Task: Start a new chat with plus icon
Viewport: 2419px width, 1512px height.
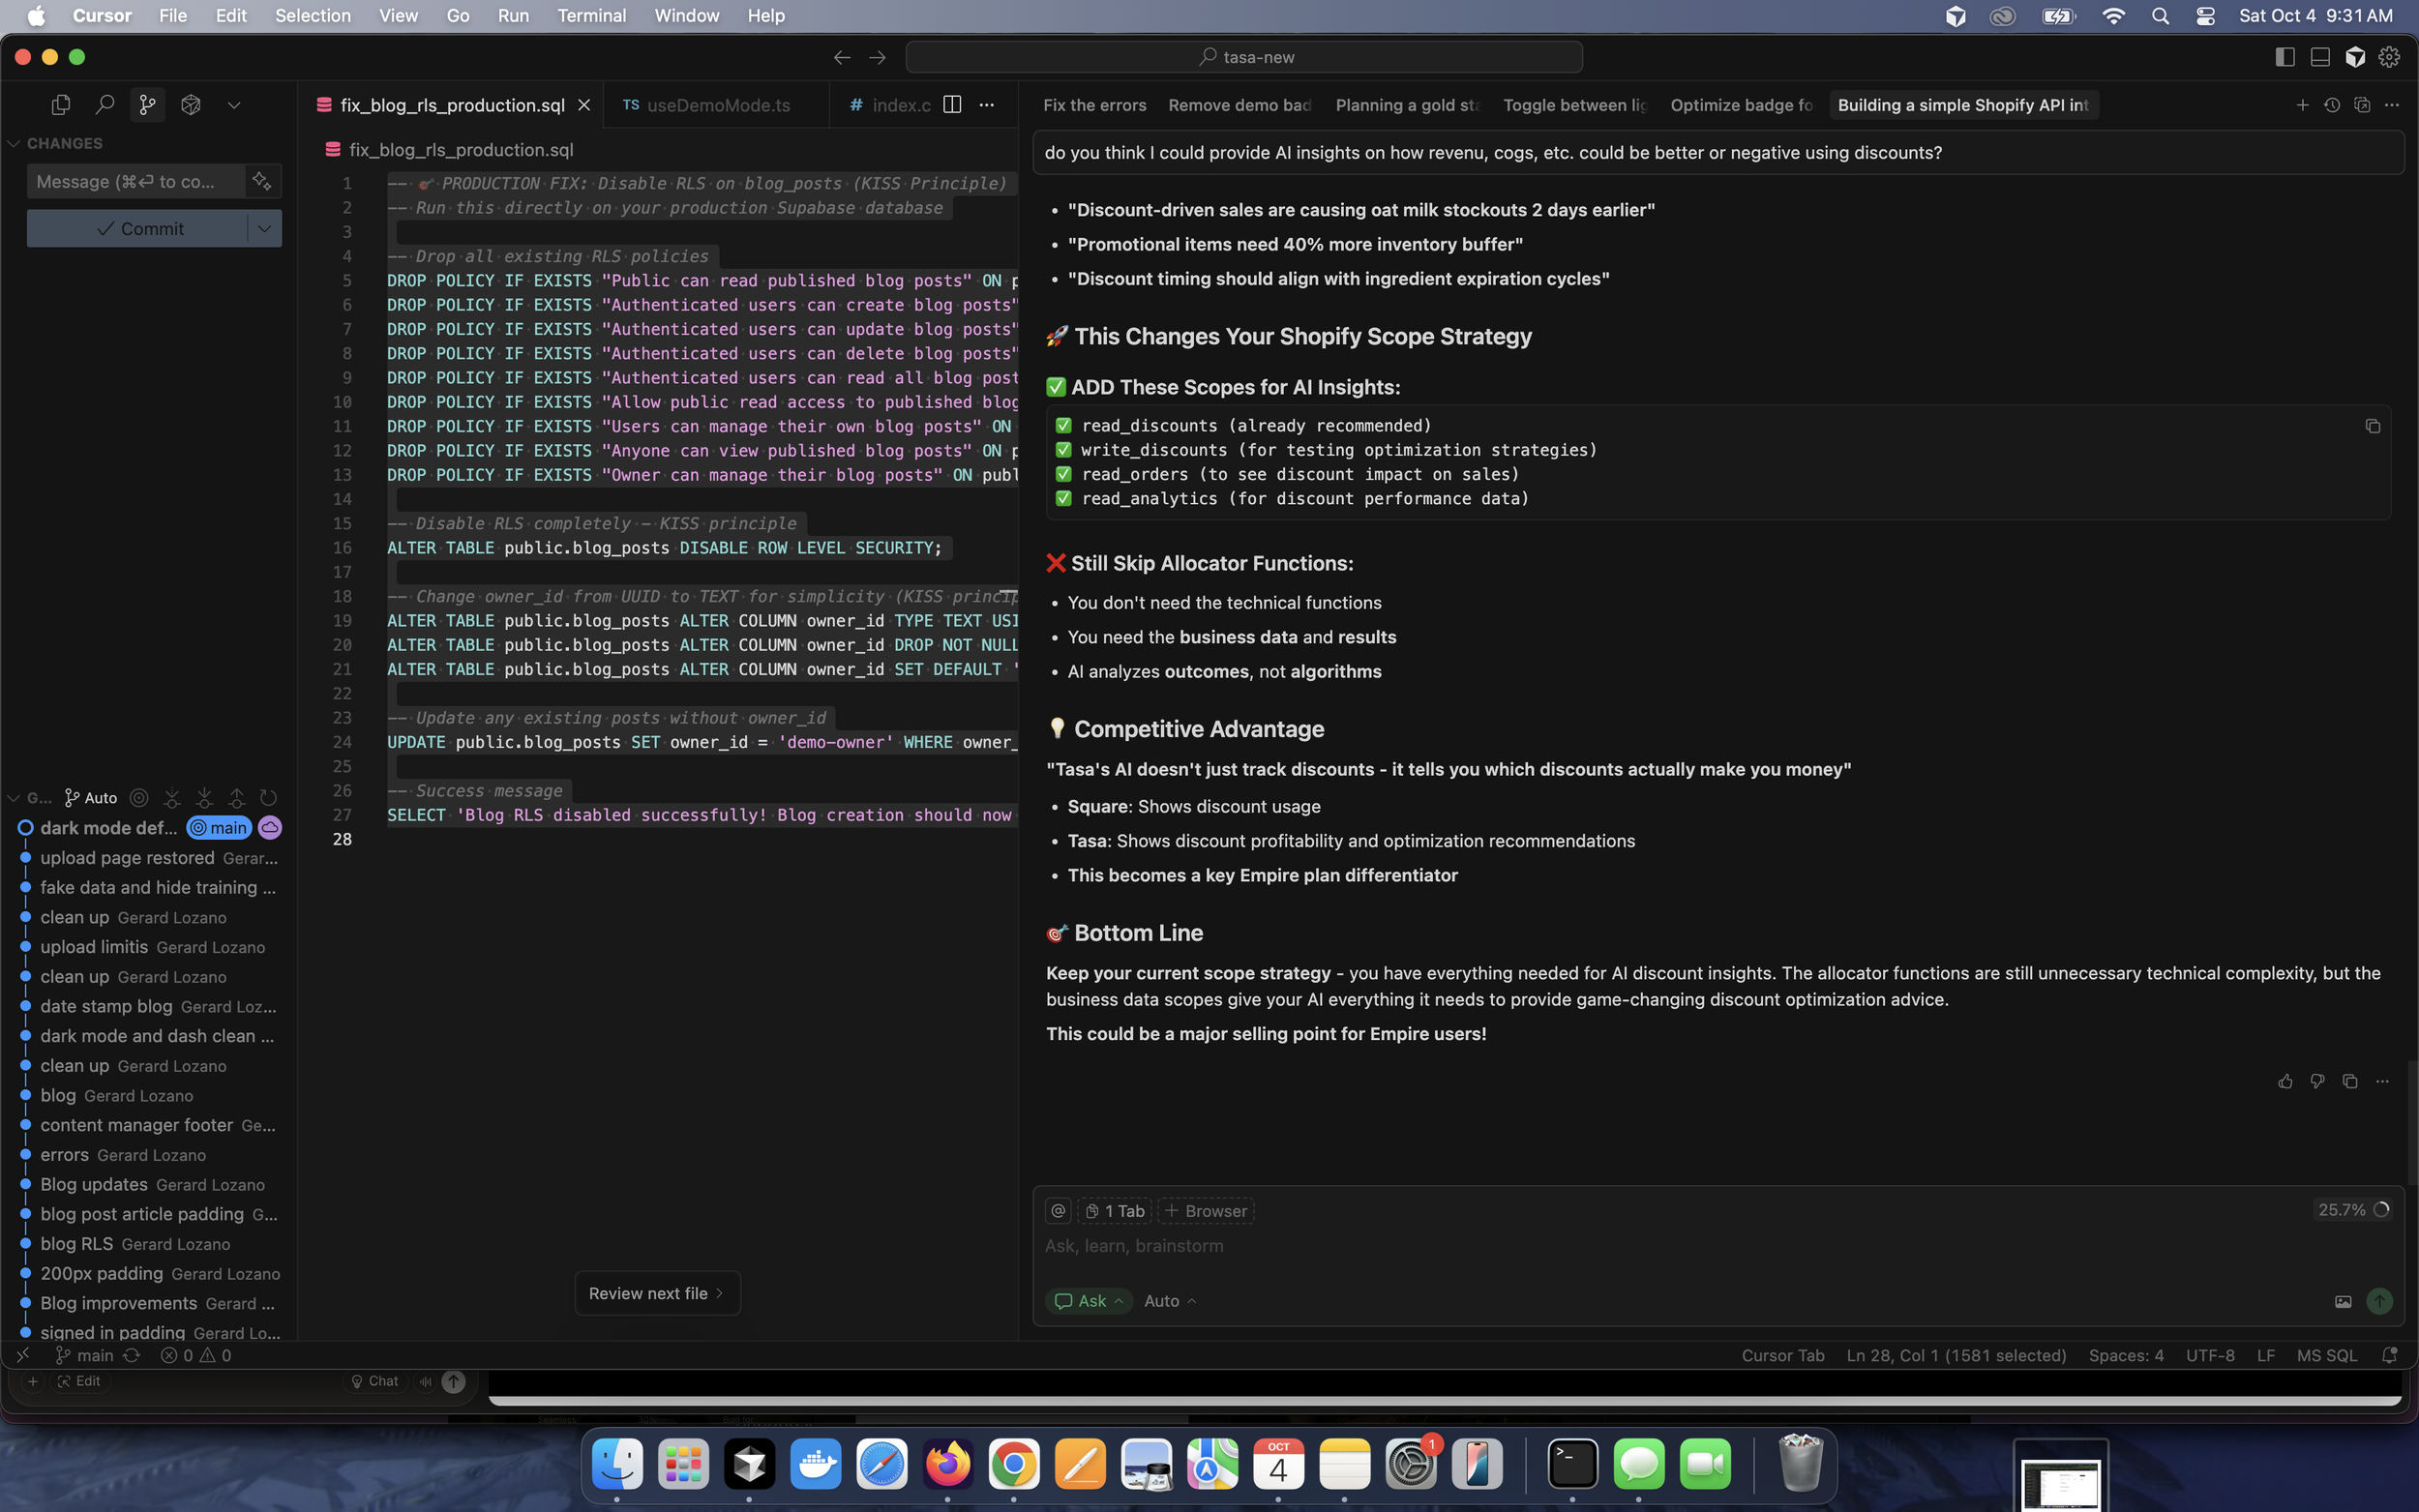Action: (x=2302, y=104)
